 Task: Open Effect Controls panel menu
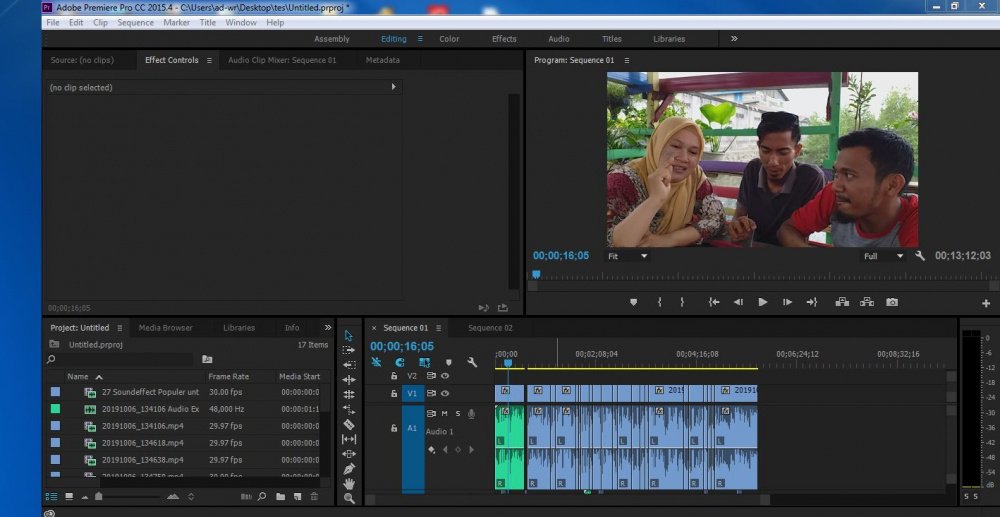point(209,61)
